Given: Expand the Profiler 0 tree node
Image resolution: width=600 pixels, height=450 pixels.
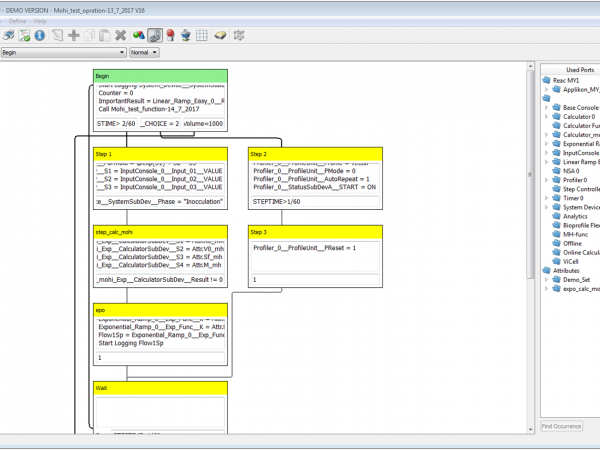Looking at the screenshot, I should 546,180.
